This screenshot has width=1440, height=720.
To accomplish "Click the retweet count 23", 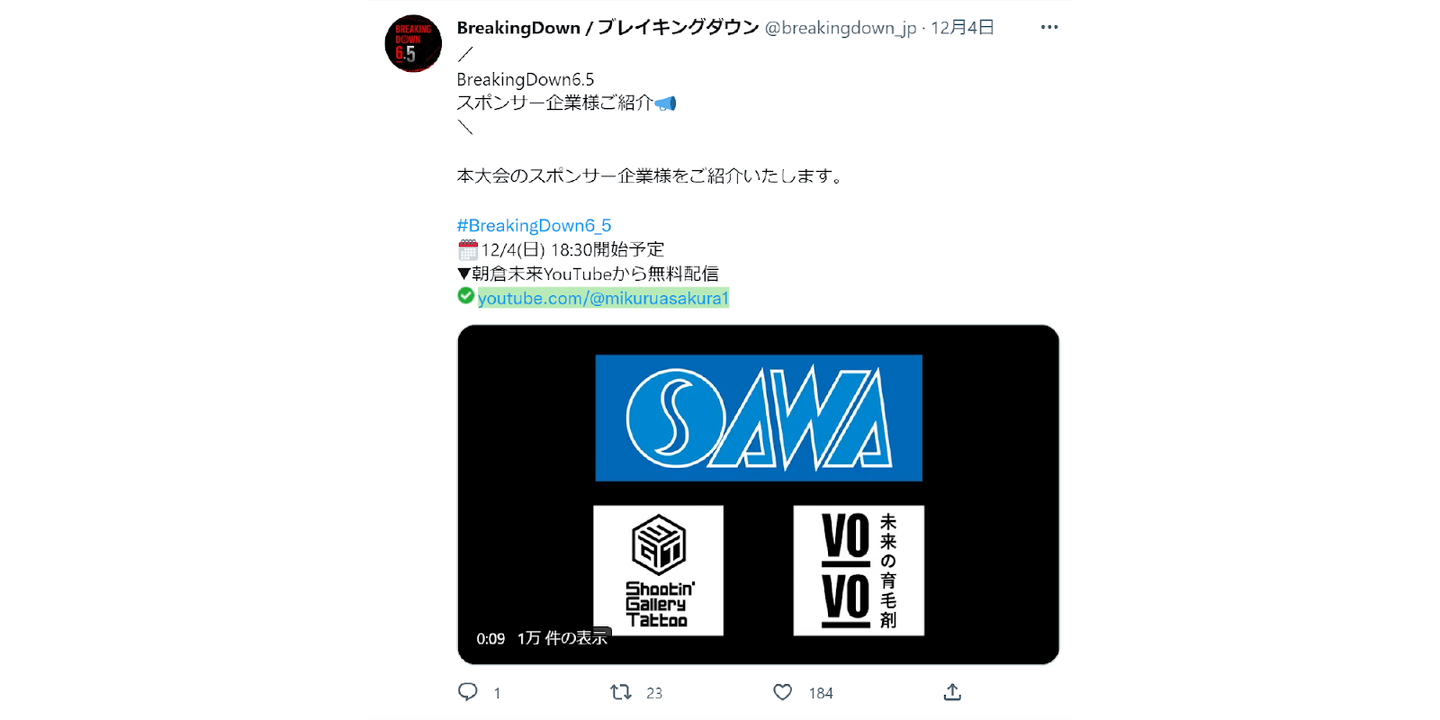I will tap(654, 693).
